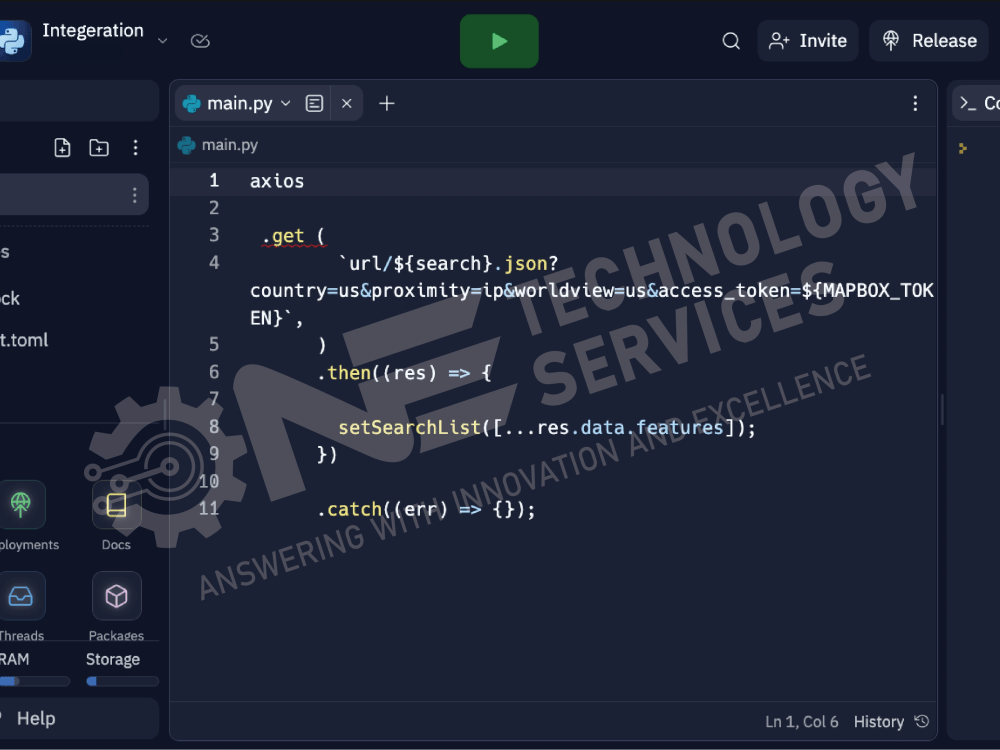Place cursor on axios in line 1
Screen dimensions: 1000x750
pos(277,181)
